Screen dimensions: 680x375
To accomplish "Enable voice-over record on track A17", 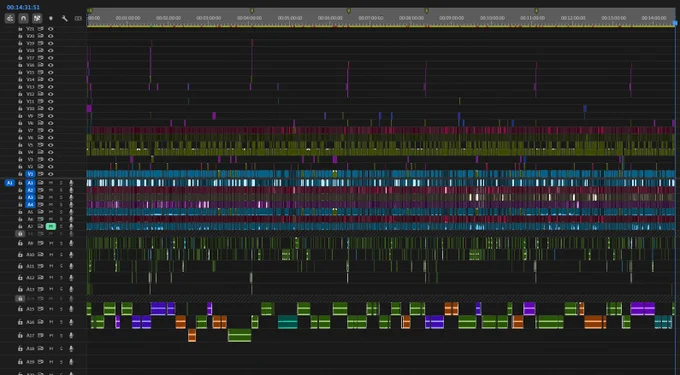I will pyautogui.click(x=71, y=335).
